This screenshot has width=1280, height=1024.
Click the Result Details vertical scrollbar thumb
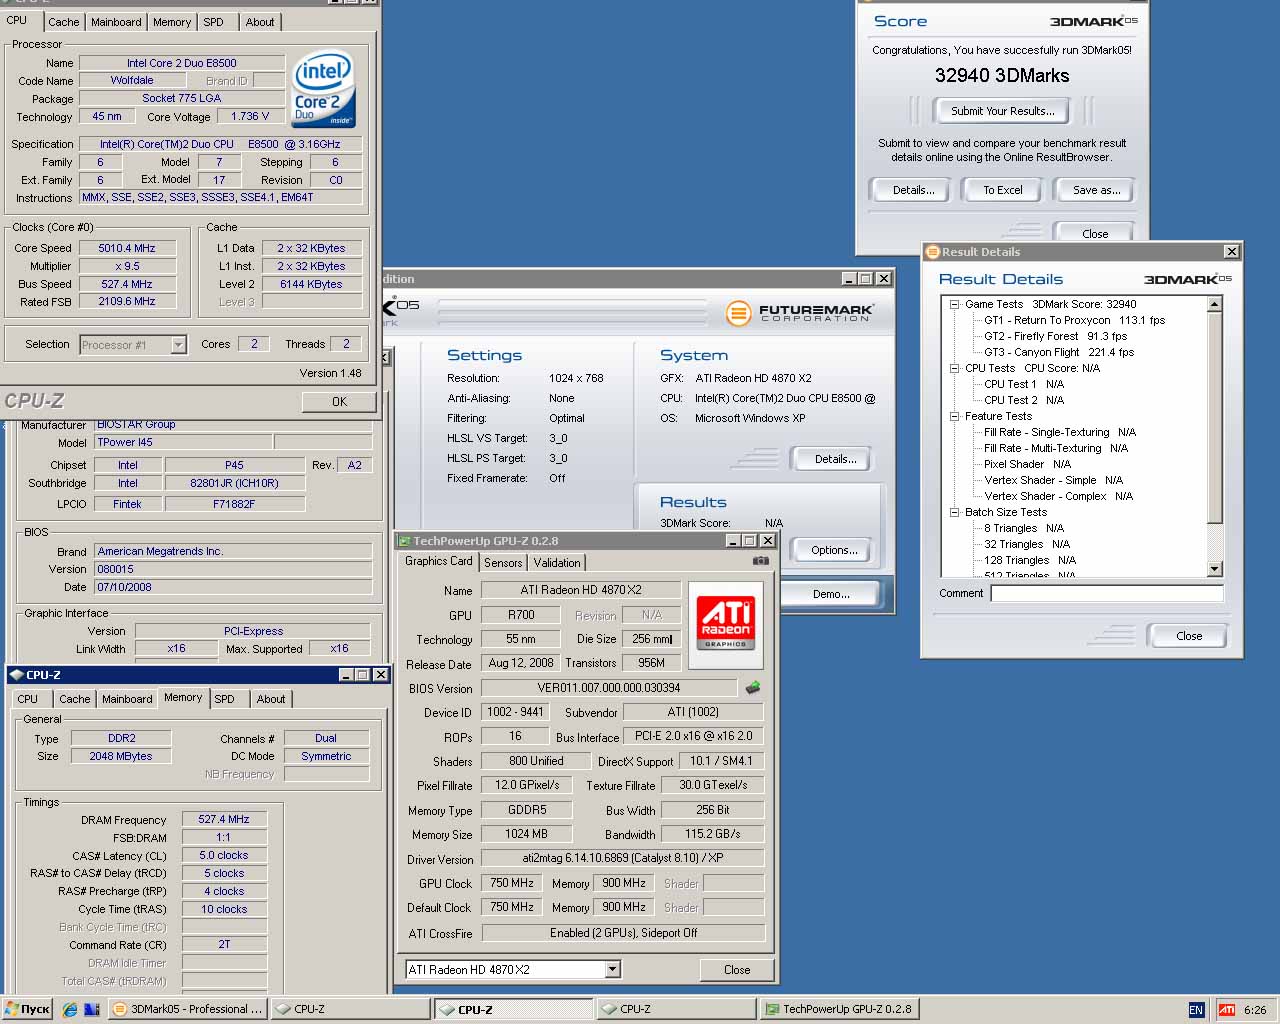(x=1215, y=417)
